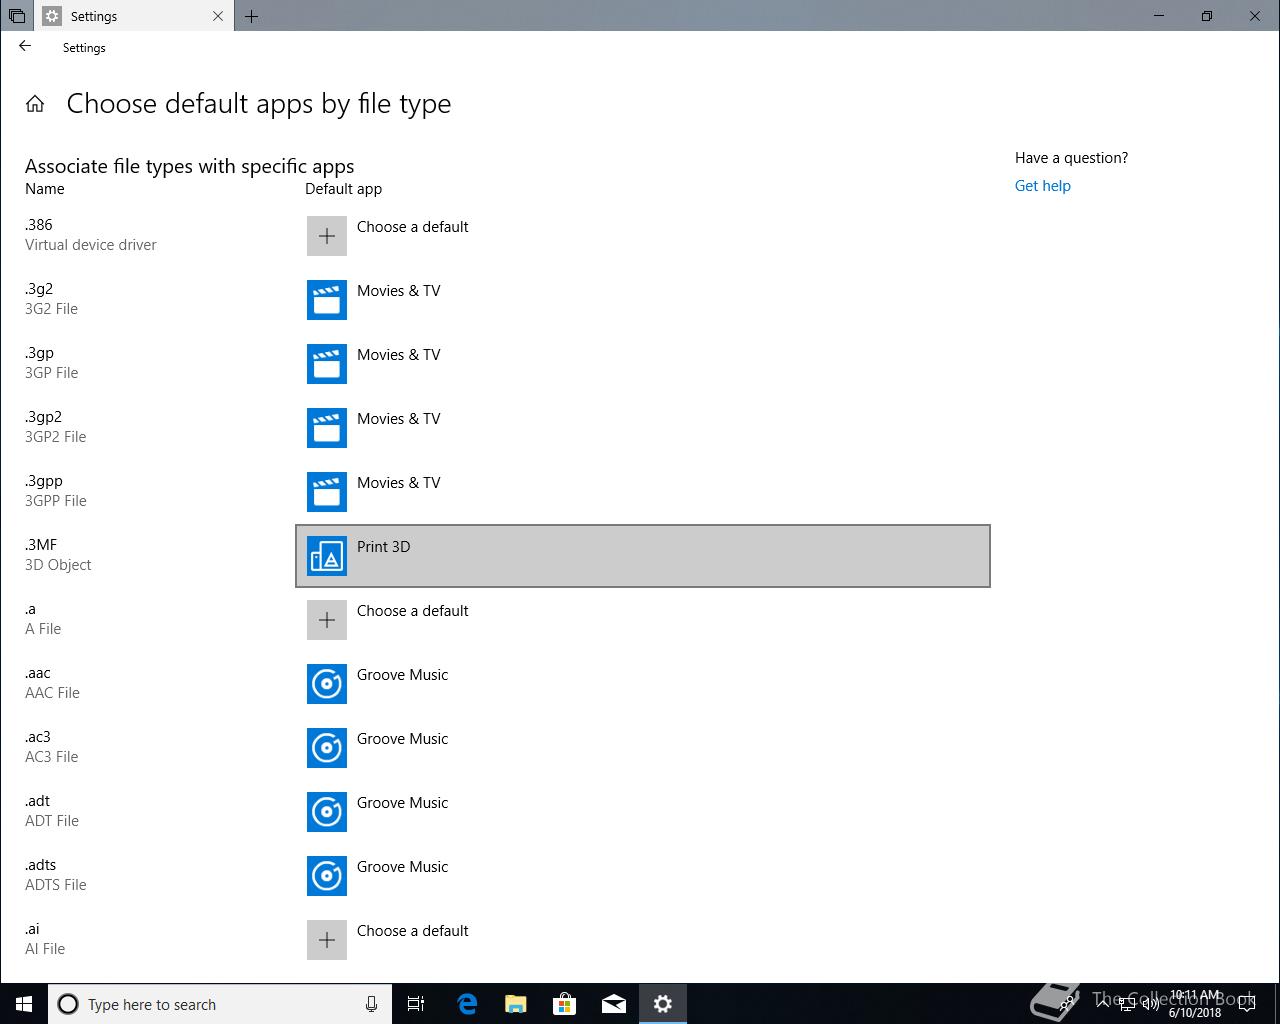Change Movies & TV default for .3gp
The width and height of the screenshot is (1280, 1024).
pyautogui.click(x=642, y=364)
